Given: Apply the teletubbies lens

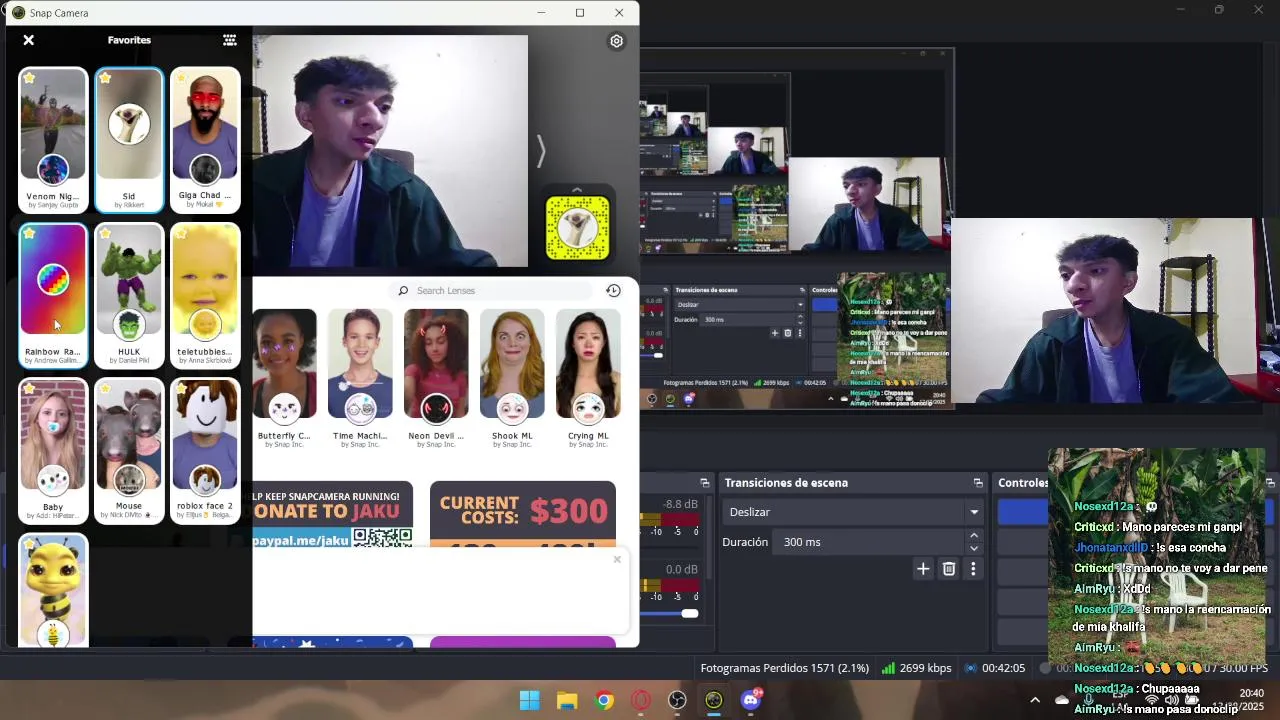Looking at the screenshot, I should [205, 295].
